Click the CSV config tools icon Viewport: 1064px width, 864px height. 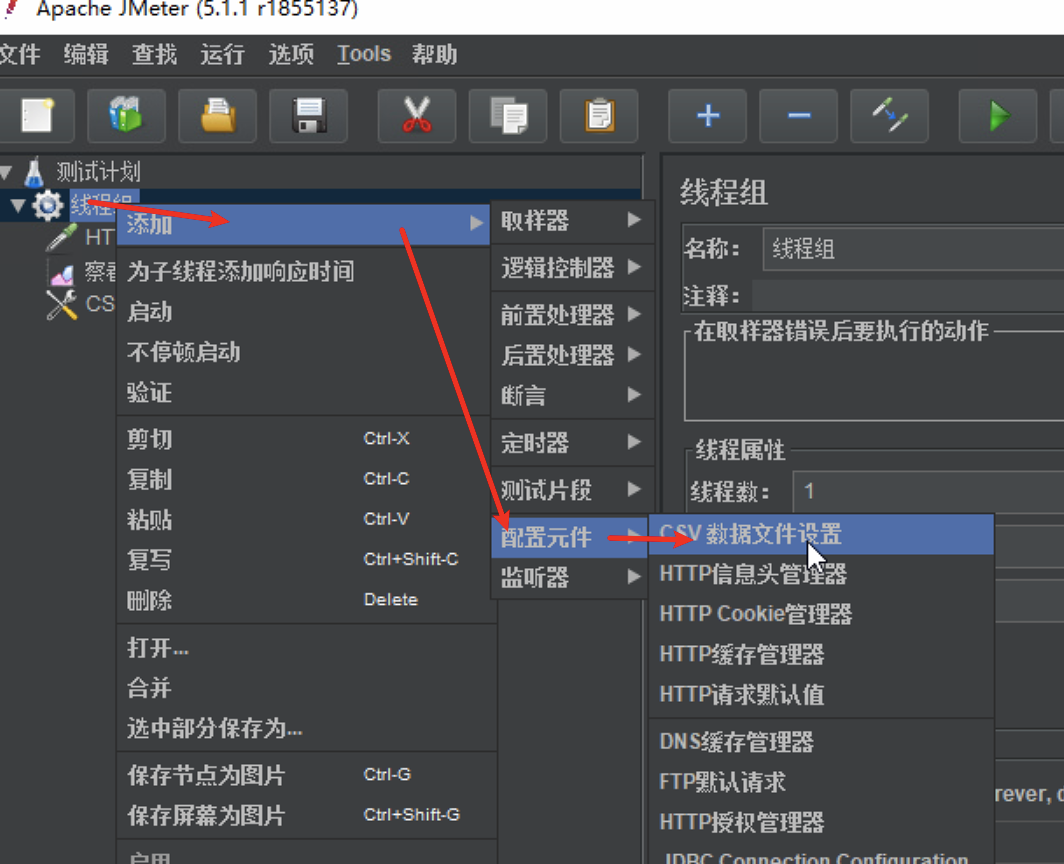pyautogui.click(x=62, y=305)
